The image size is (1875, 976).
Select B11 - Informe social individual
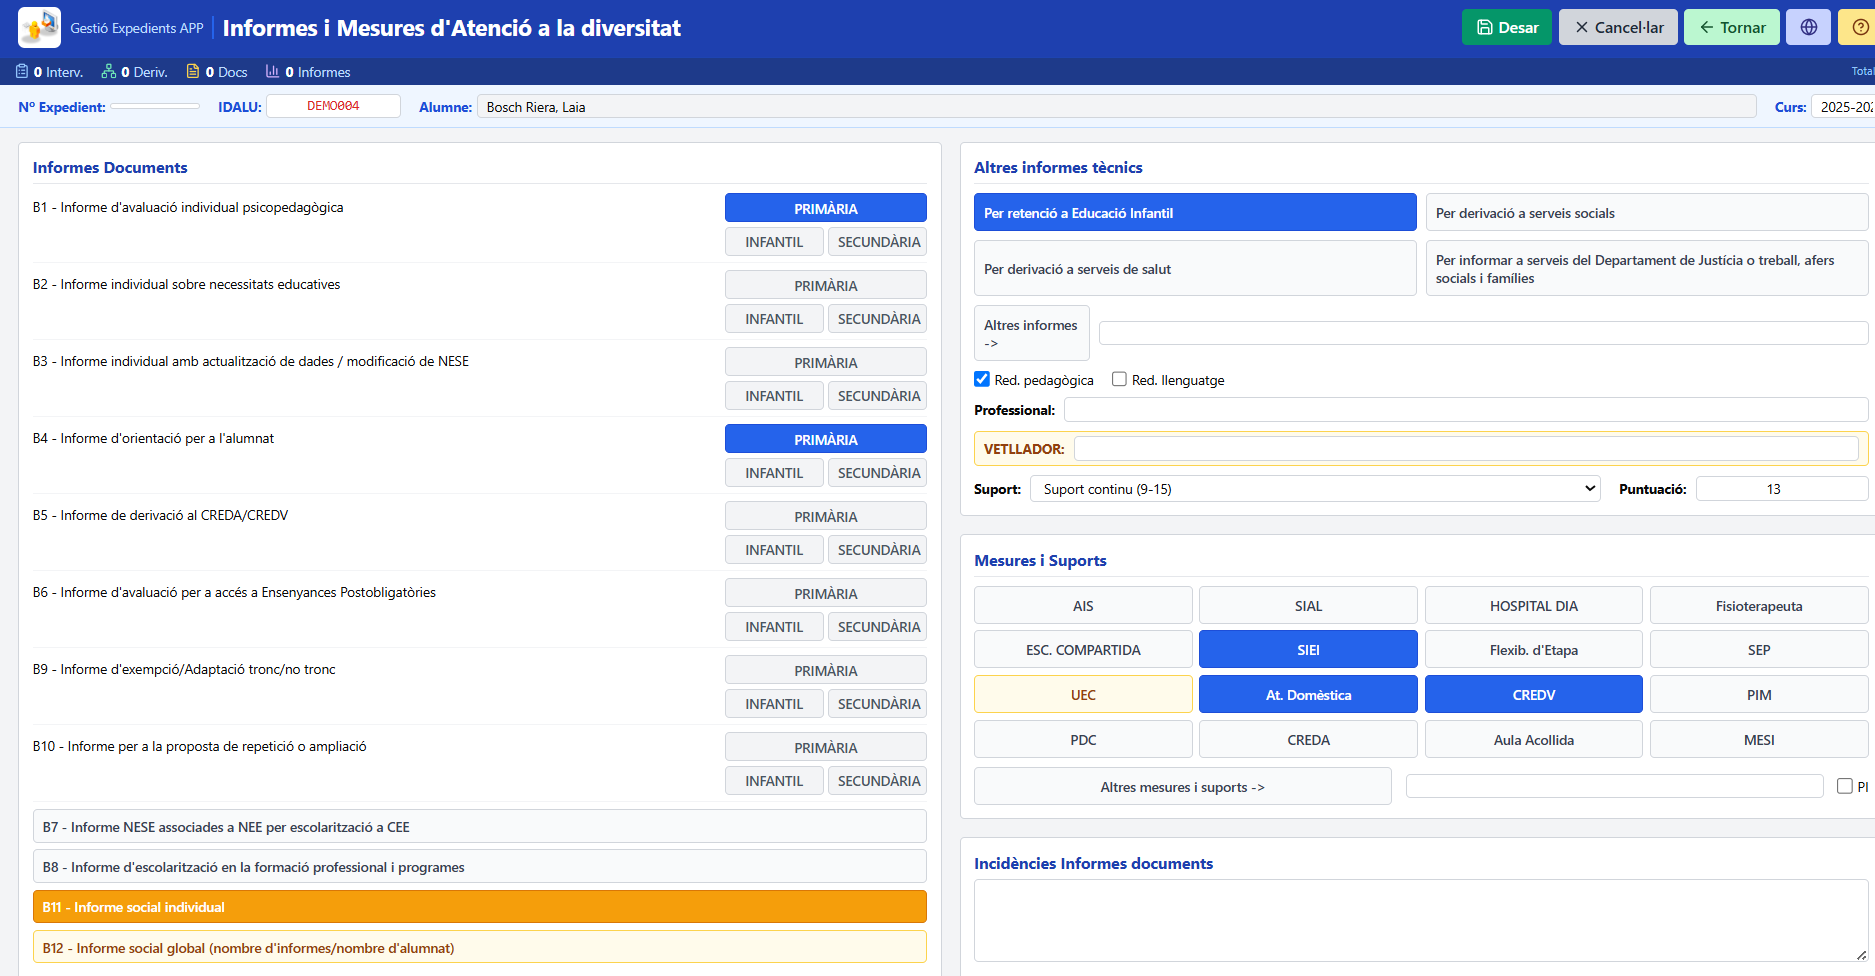tap(479, 907)
